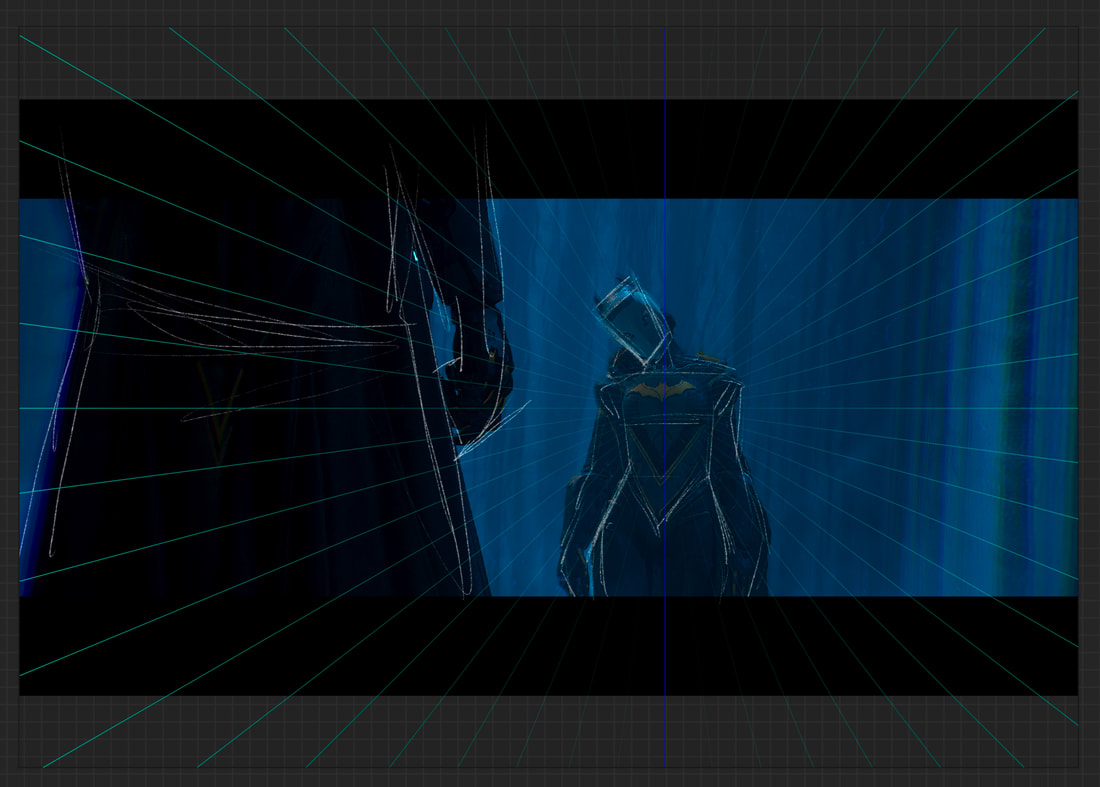Select the vertical blue center guide line
The height and width of the screenshot is (787, 1100).
pos(665,150)
